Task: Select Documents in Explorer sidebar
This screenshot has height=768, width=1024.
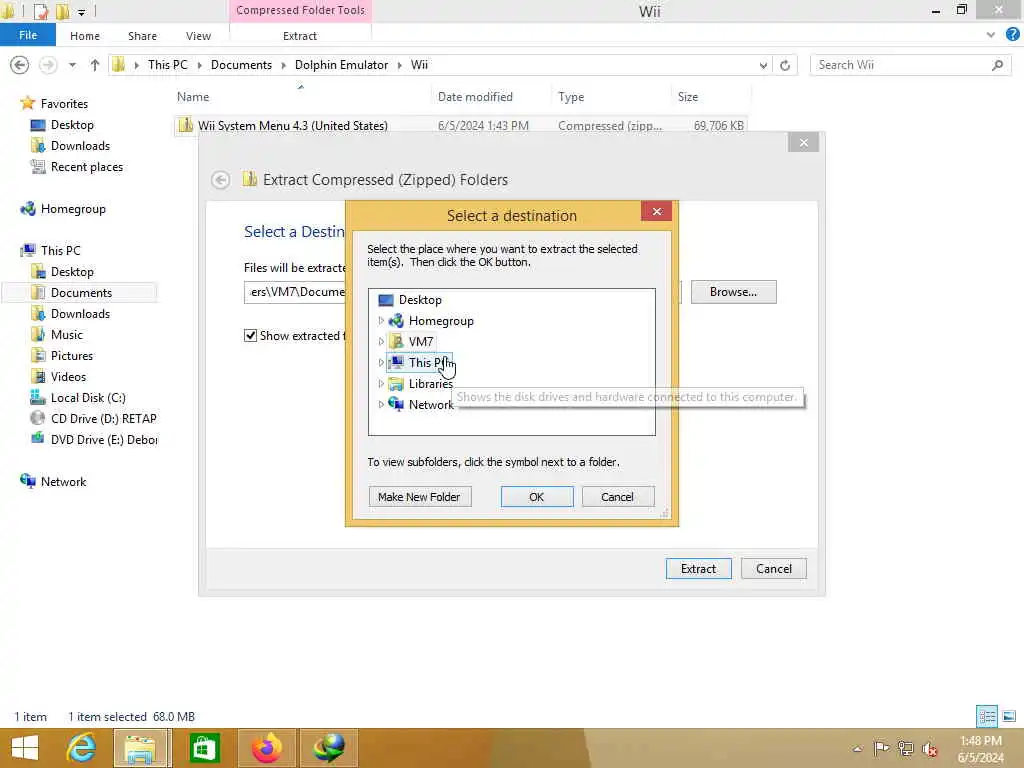Action: pyautogui.click(x=81, y=293)
